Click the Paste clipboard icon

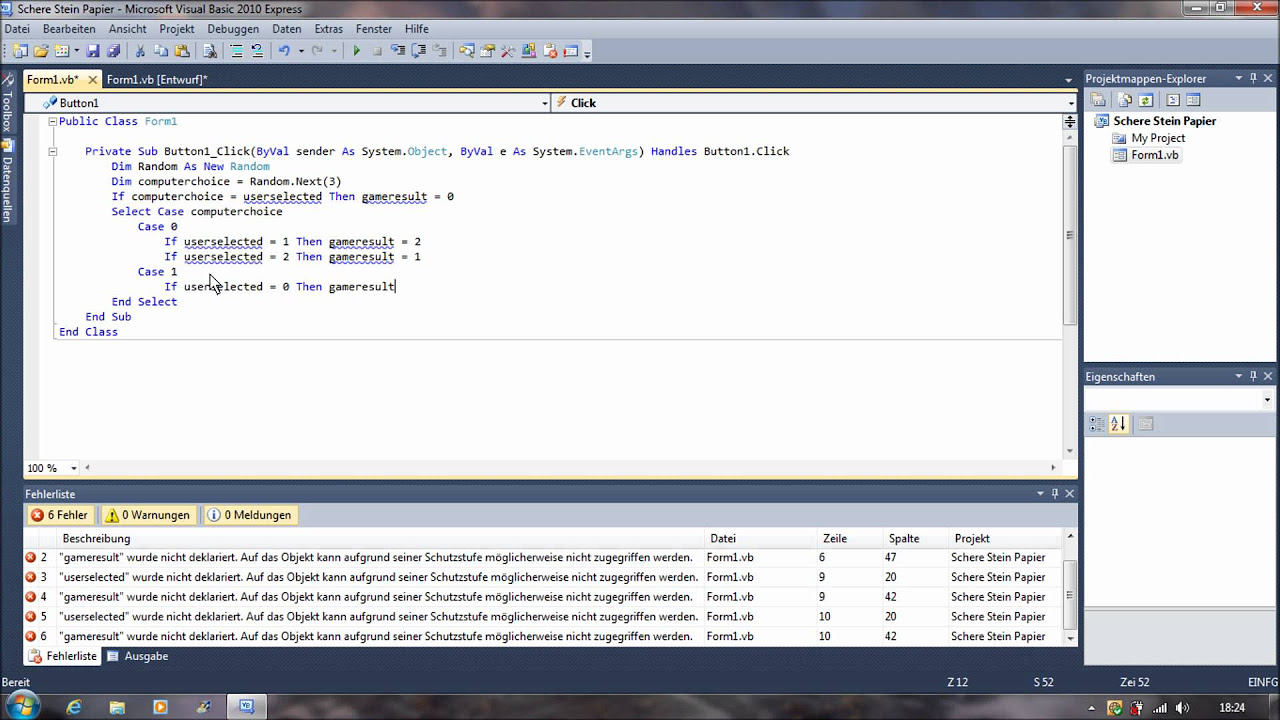pyautogui.click(x=182, y=51)
